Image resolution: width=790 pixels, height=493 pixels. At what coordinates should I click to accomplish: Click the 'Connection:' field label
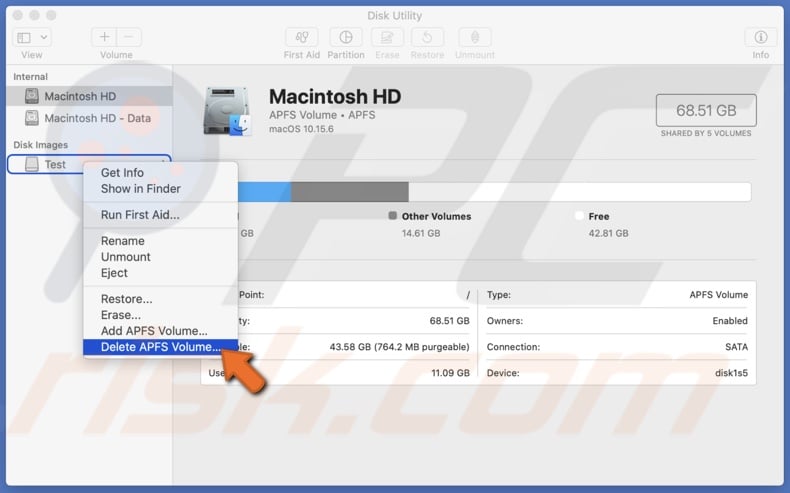[x=513, y=347]
